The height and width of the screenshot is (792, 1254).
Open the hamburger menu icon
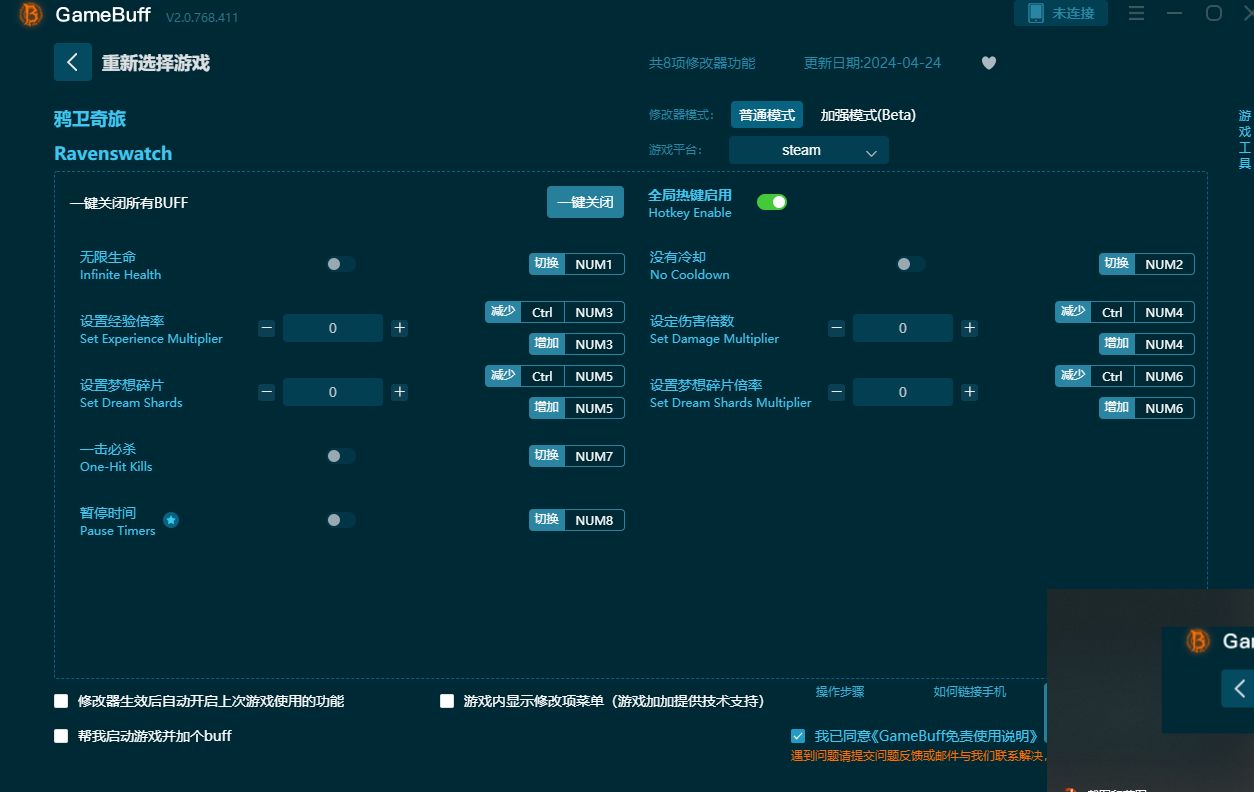coord(1137,13)
